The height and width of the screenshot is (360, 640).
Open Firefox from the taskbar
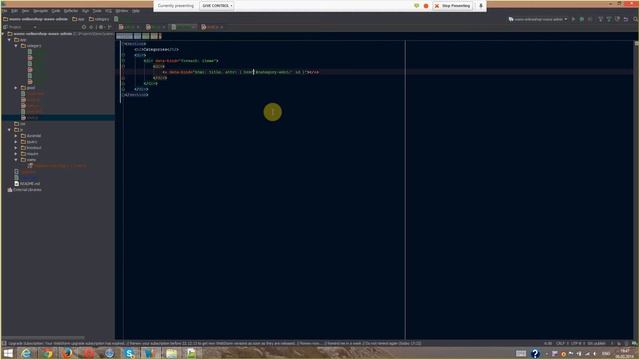pos(68,353)
